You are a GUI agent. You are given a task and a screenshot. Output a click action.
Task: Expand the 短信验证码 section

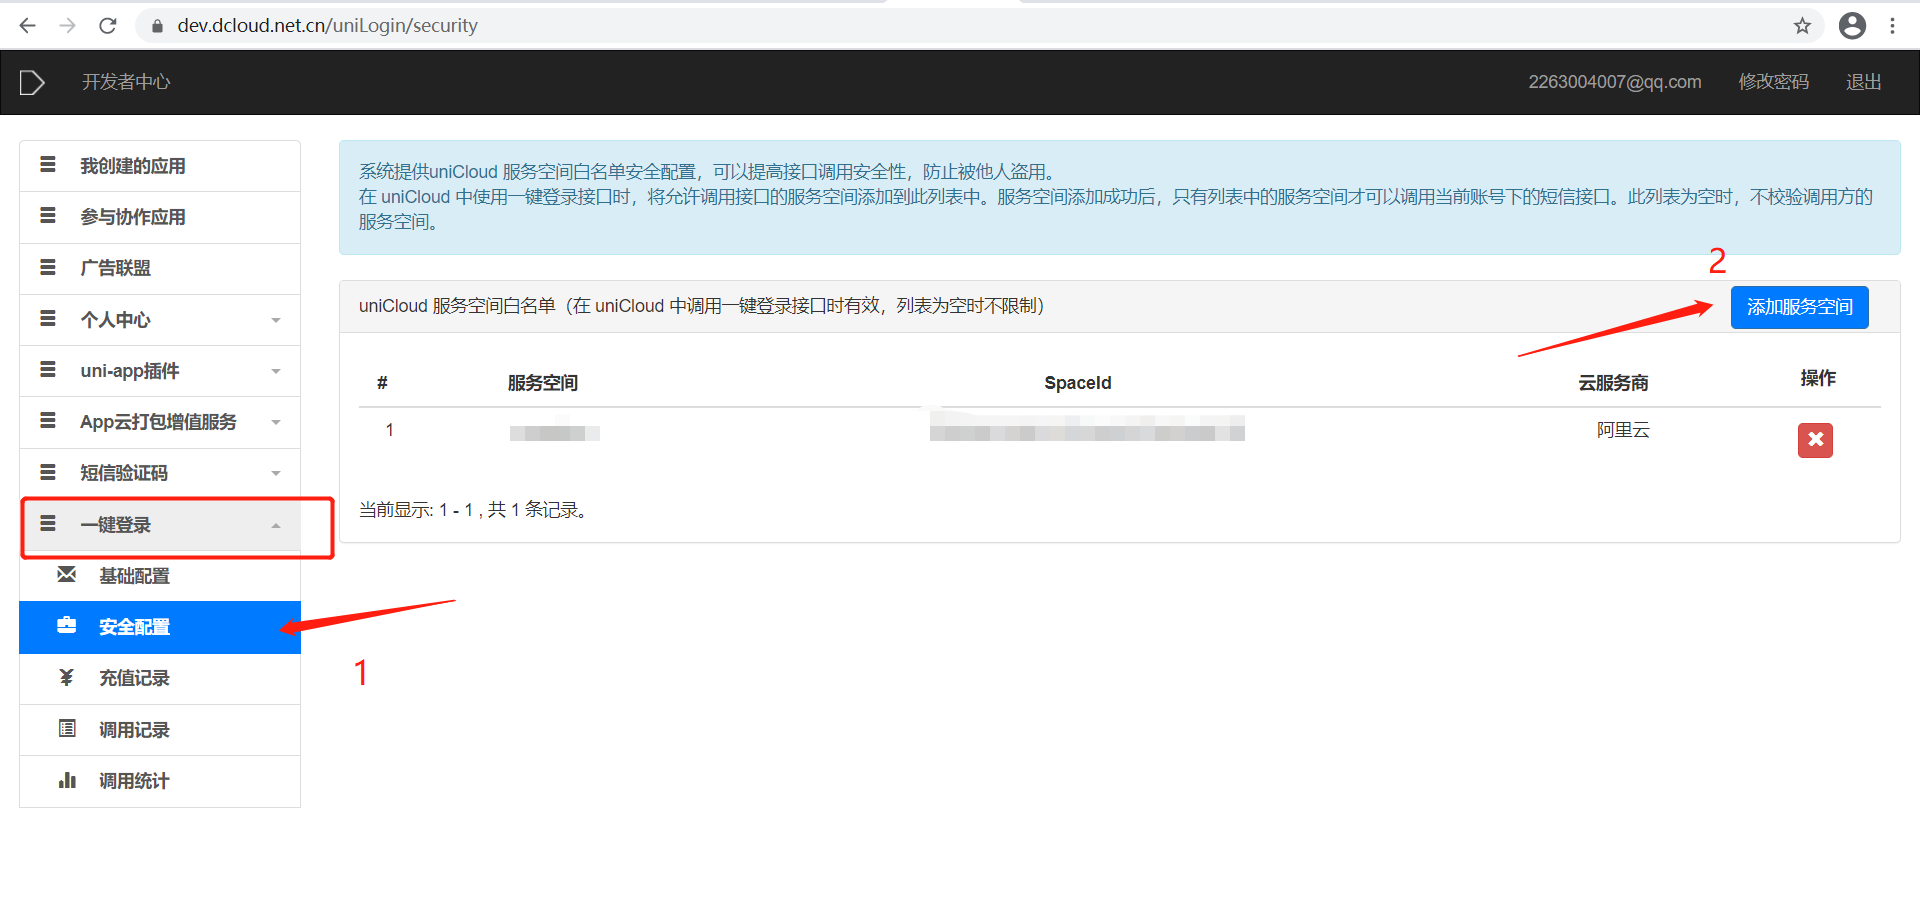pyautogui.click(x=276, y=472)
